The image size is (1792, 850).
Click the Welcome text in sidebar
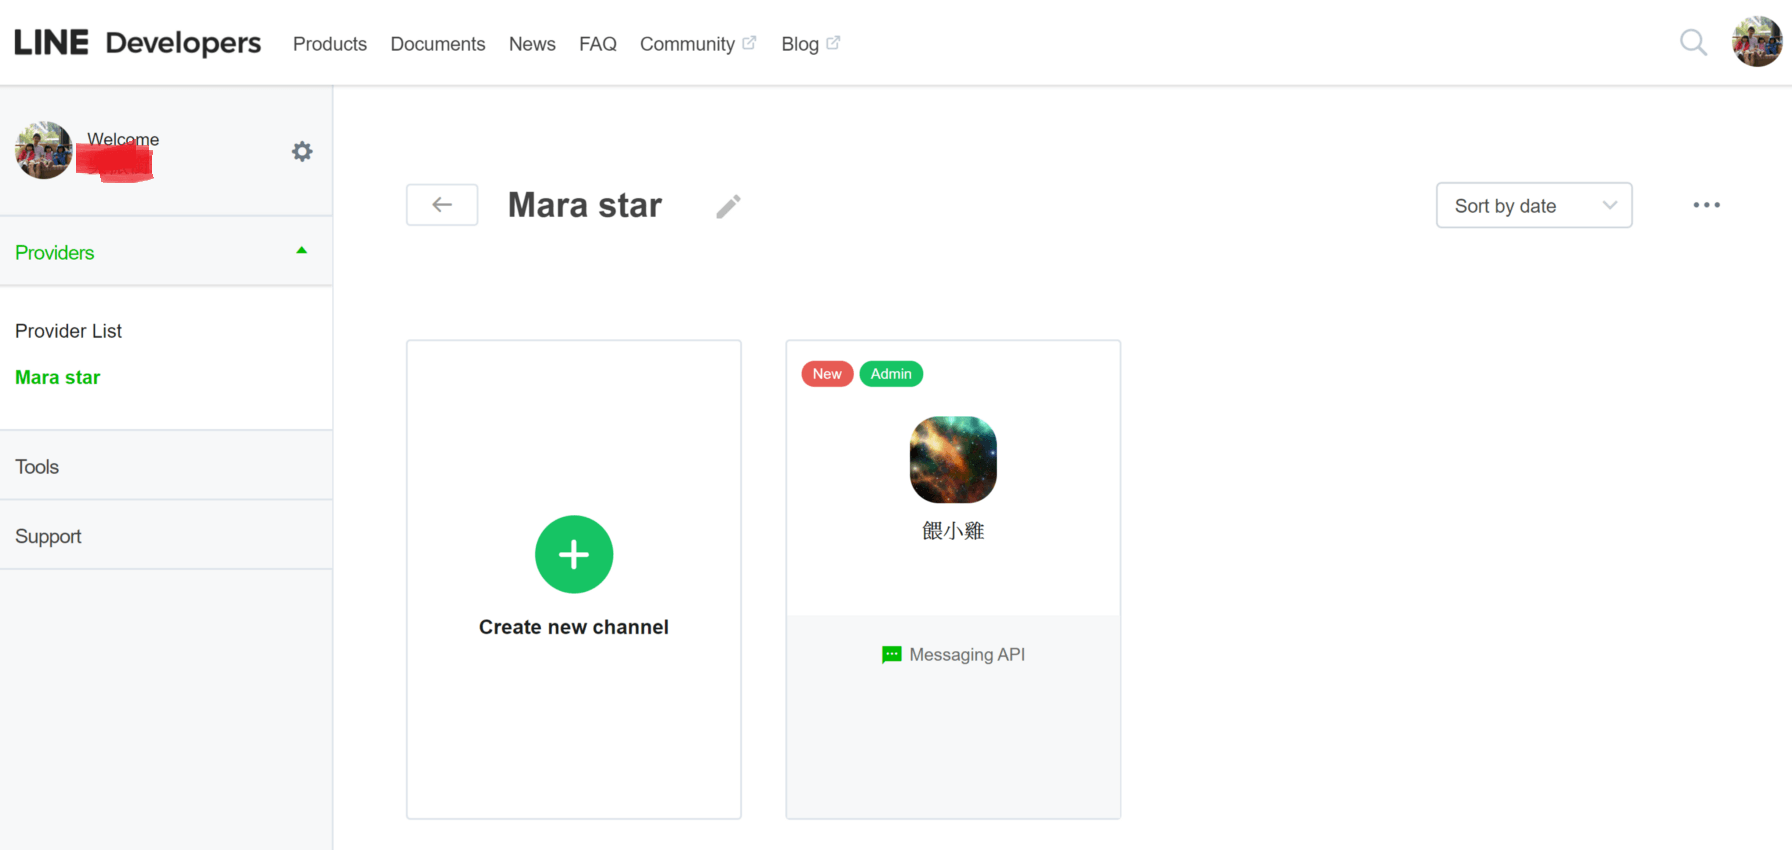tap(123, 139)
